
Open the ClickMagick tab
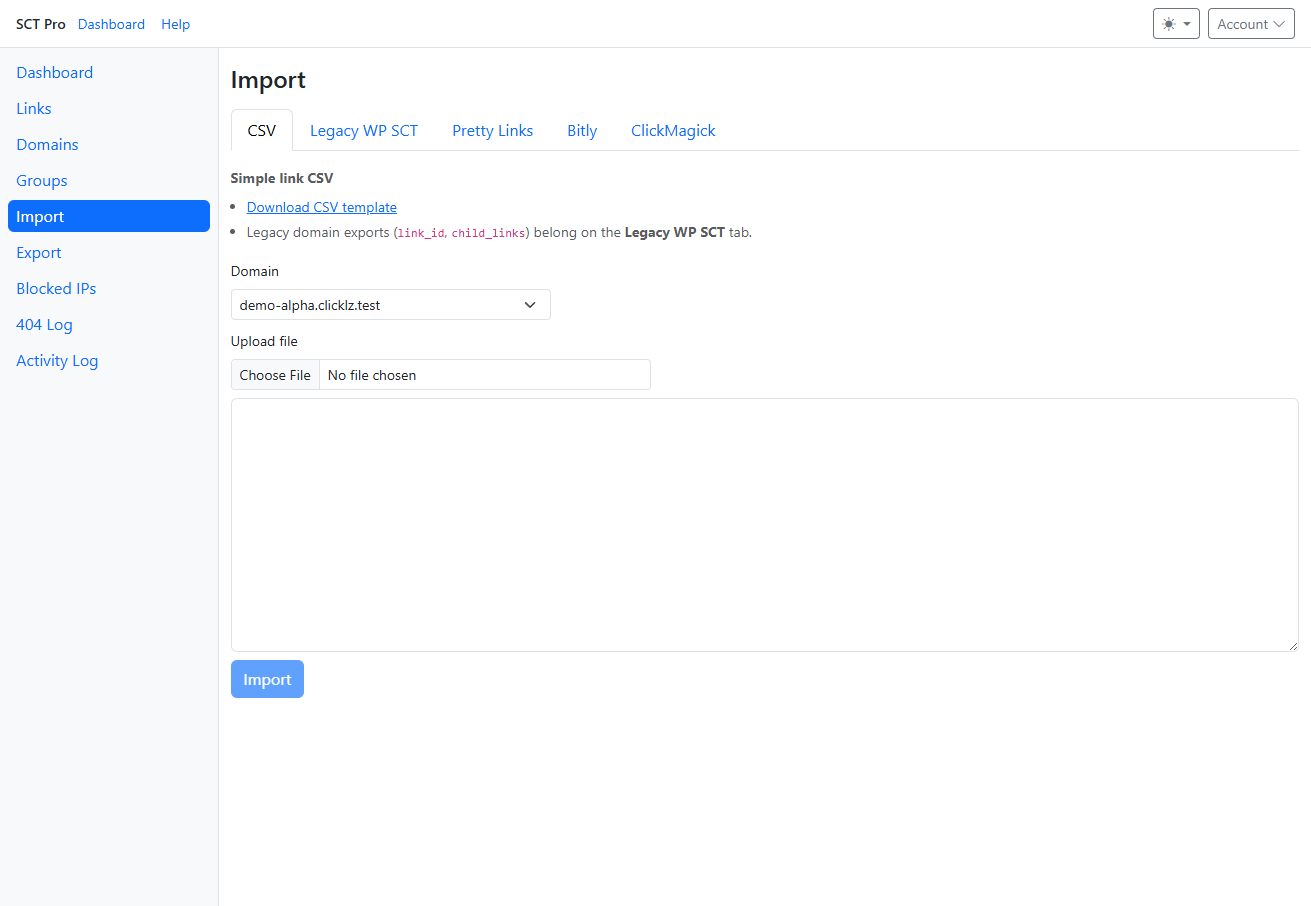coord(673,130)
